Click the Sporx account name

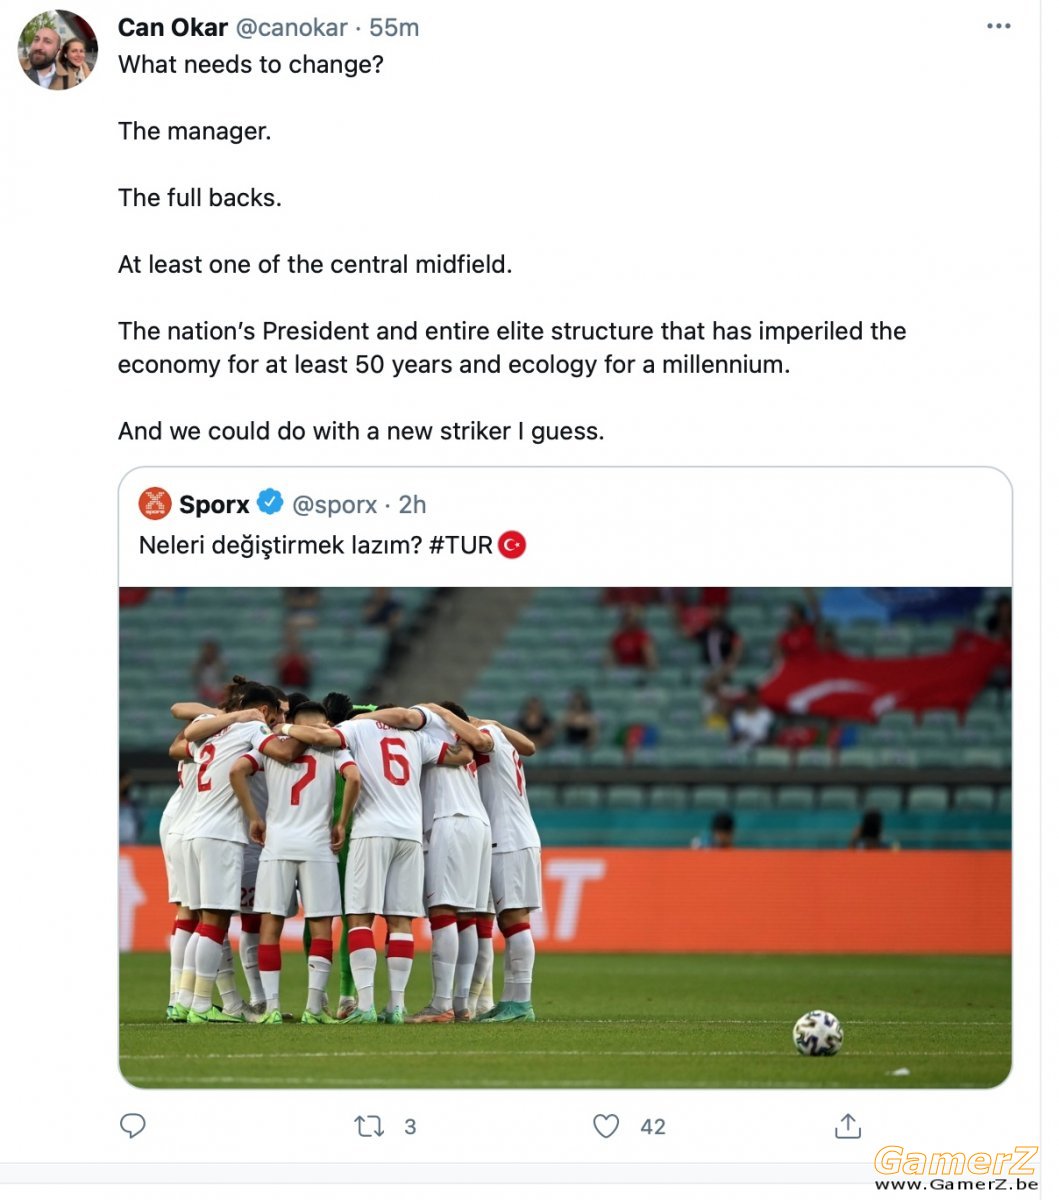214,504
